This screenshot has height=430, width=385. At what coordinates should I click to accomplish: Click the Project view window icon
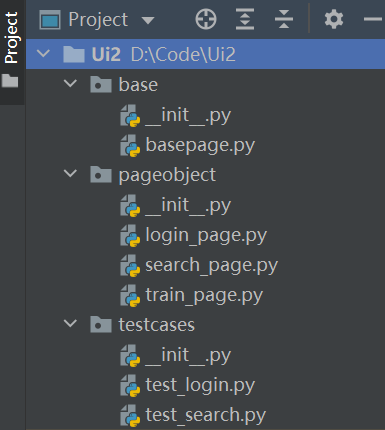50,20
